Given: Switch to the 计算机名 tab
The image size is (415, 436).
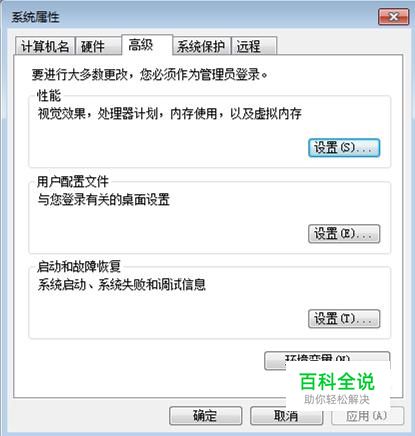Looking at the screenshot, I should click(45, 46).
